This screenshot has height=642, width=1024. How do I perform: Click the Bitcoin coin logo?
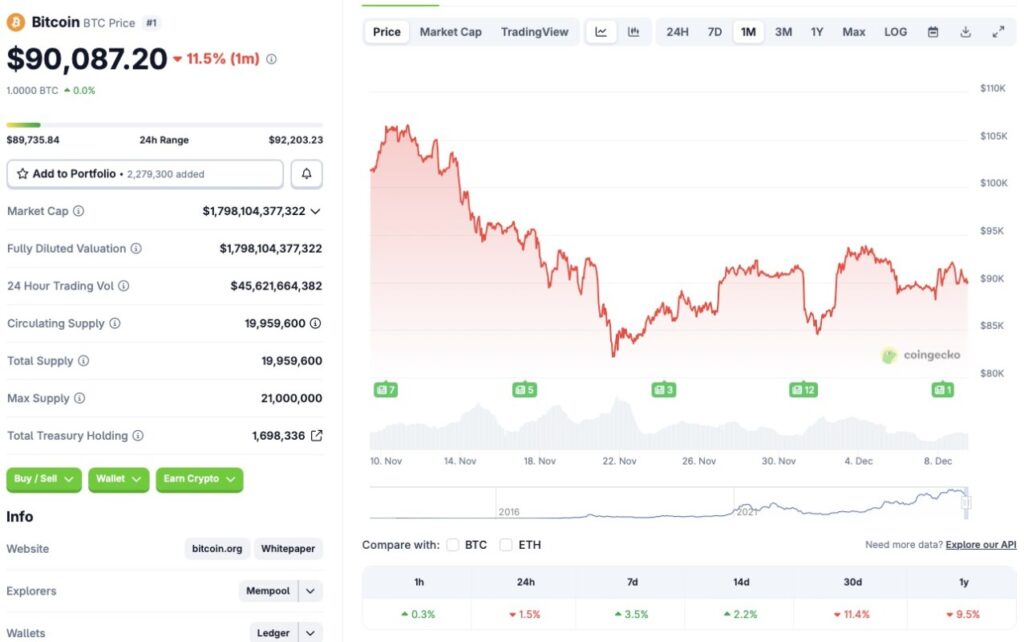[17, 21]
